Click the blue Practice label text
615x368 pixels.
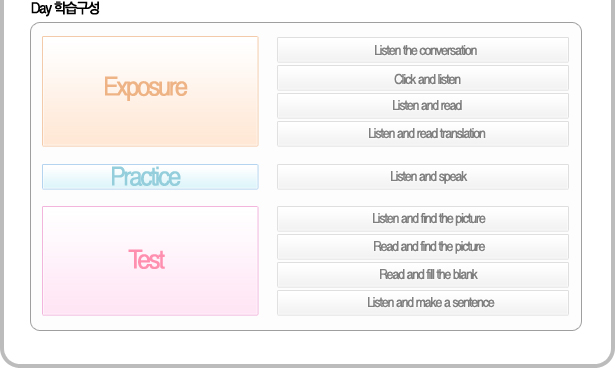click(x=146, y=177)
